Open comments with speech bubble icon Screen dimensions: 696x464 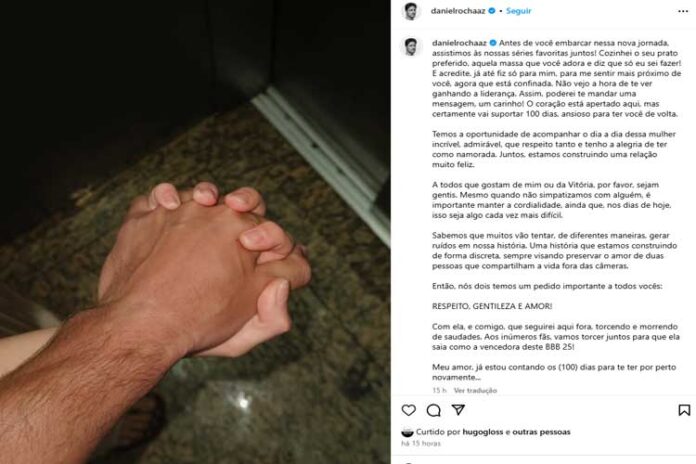[433, 410]
